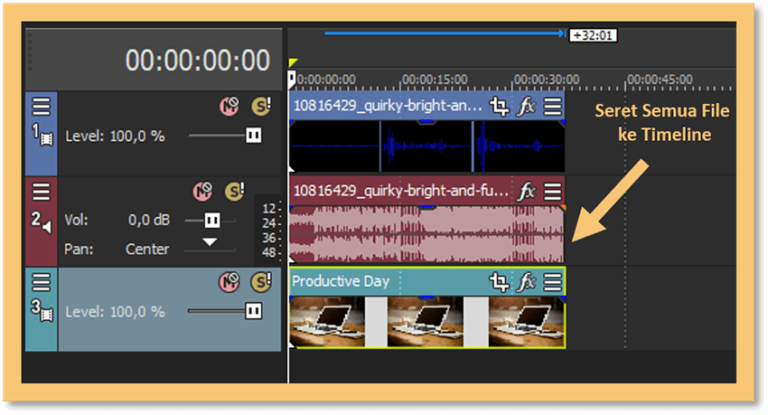The height and width of the screenshot is (415, 768).
Task: Select track 1 clip title 10816429_quirky-bright-an...
Action: 388,105
